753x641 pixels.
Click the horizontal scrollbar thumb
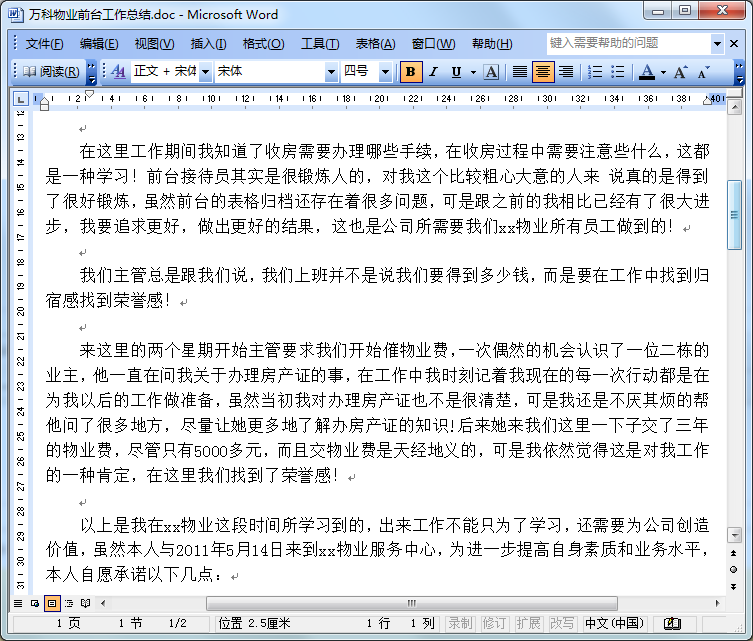[x=412, y=603]
